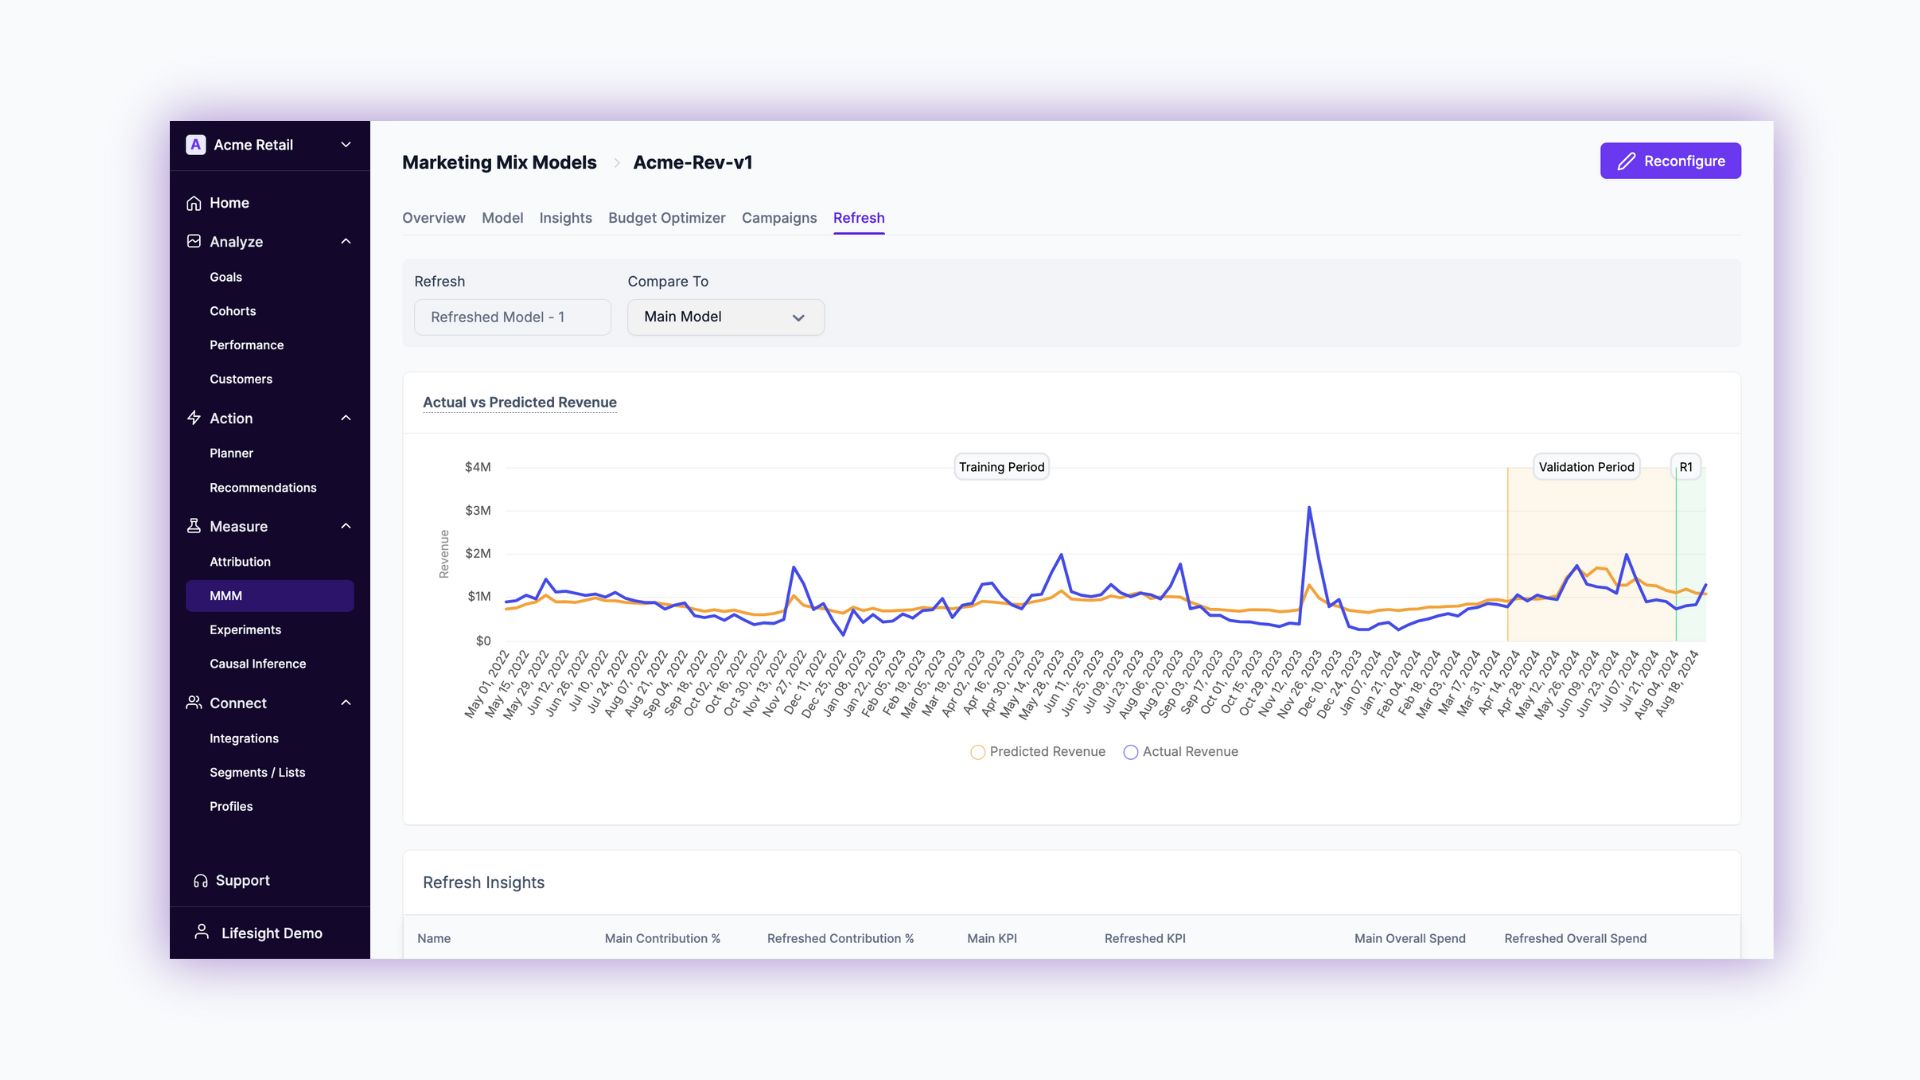Collapse the Analyze section chevron
The image size is (1920, 1080).
[346, 241]
